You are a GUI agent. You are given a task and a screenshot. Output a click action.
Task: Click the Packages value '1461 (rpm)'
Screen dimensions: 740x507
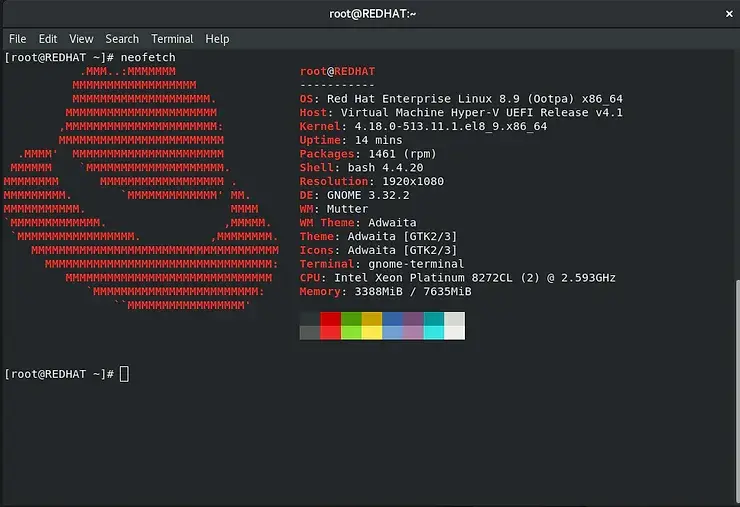[x=403, y=154]
